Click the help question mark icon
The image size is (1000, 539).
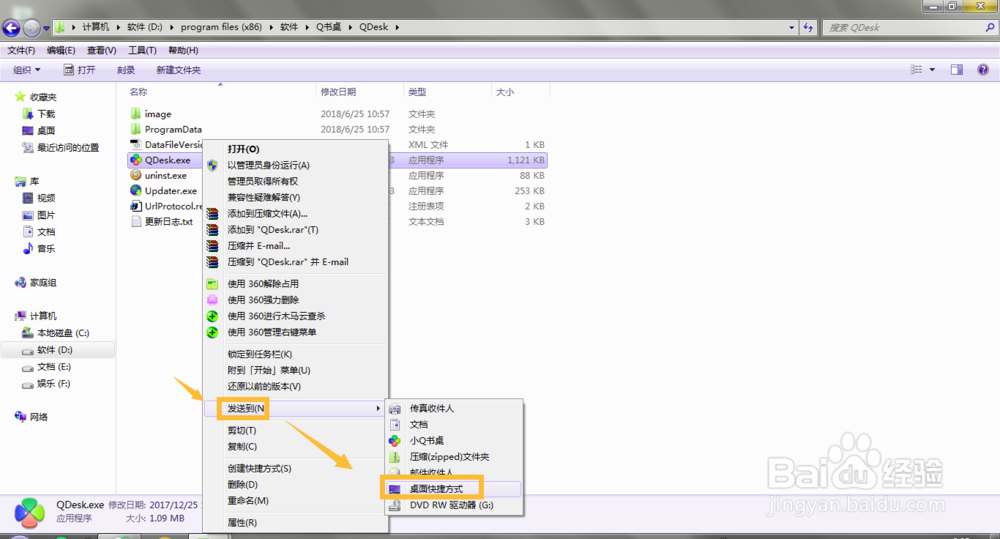pos(983,70)
